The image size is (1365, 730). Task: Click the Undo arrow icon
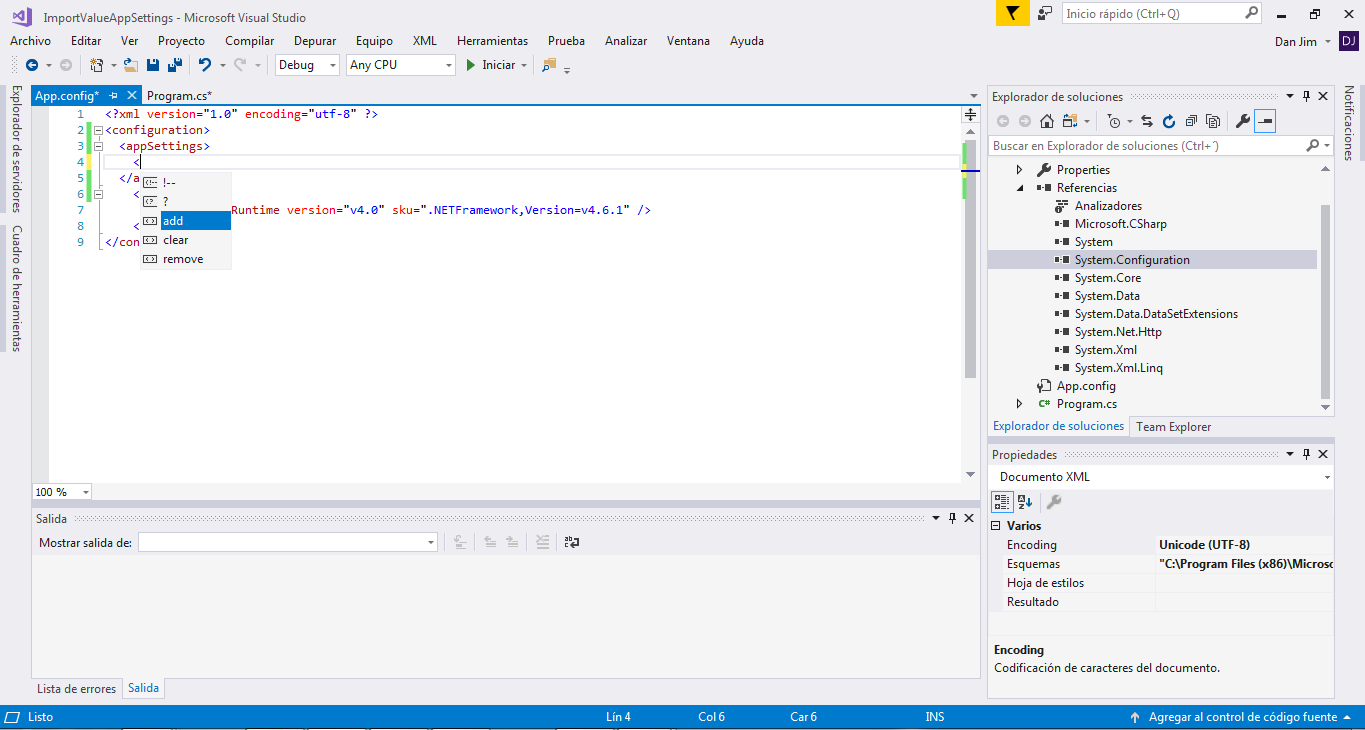(204, 65)
